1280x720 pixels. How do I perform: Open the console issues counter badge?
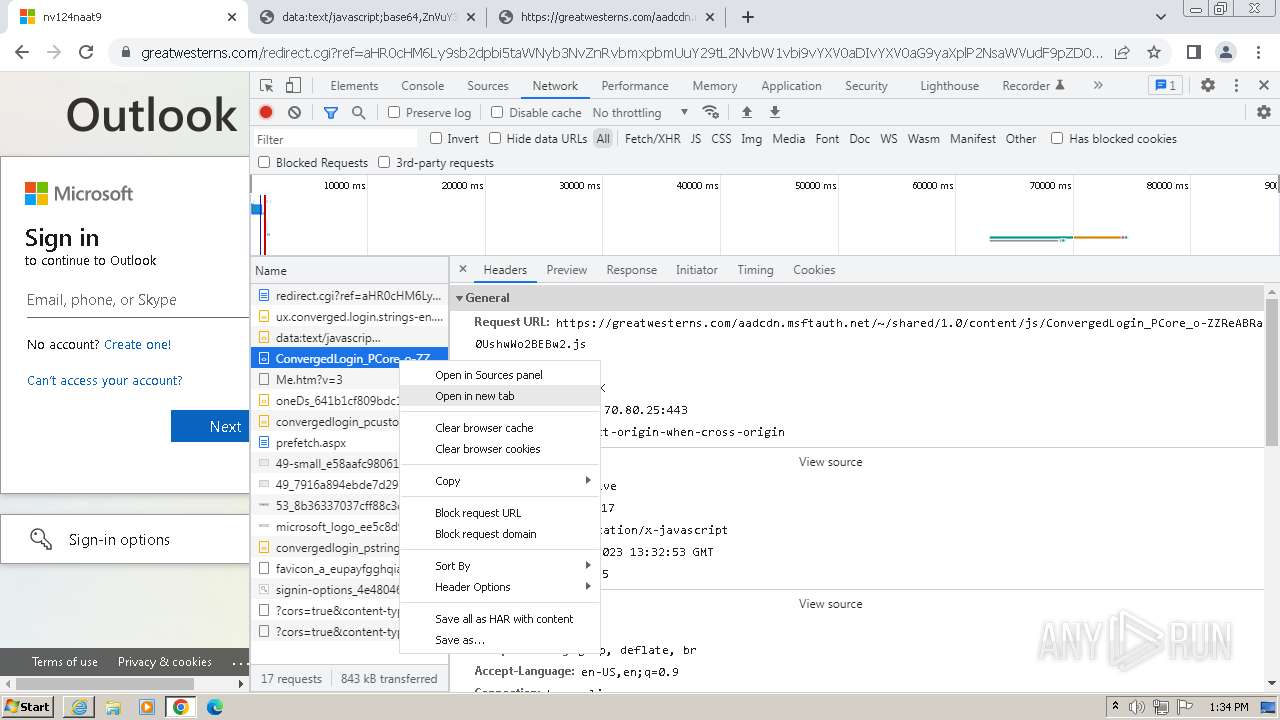click(1164, 86)
